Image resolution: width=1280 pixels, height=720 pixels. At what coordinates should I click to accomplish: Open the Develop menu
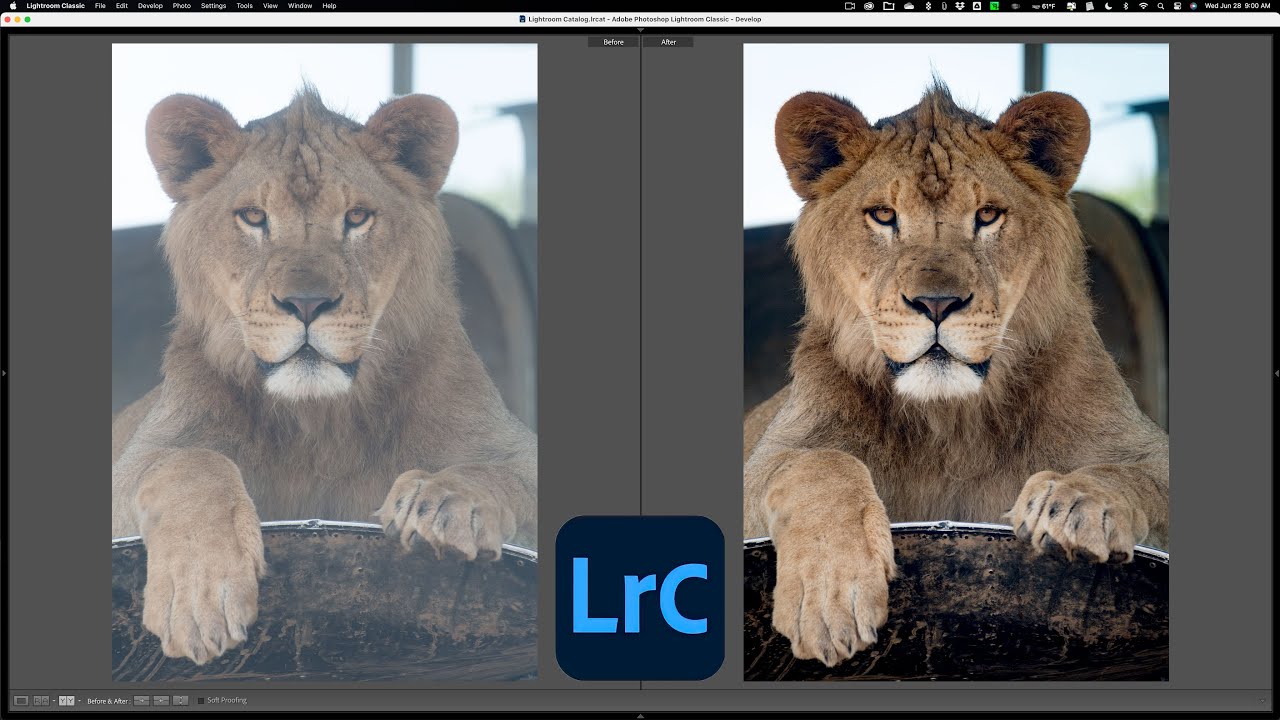click(x=150, y=6)
